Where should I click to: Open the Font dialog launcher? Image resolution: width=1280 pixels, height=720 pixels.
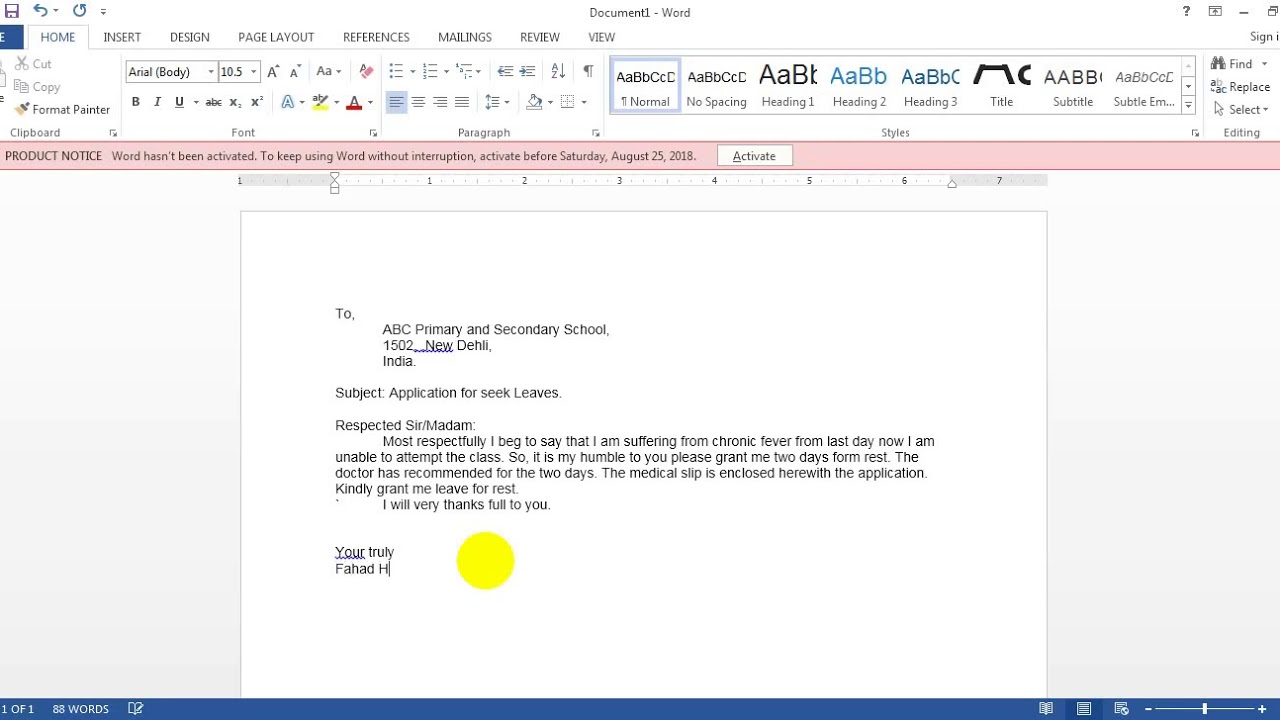(x=373, y=133)
